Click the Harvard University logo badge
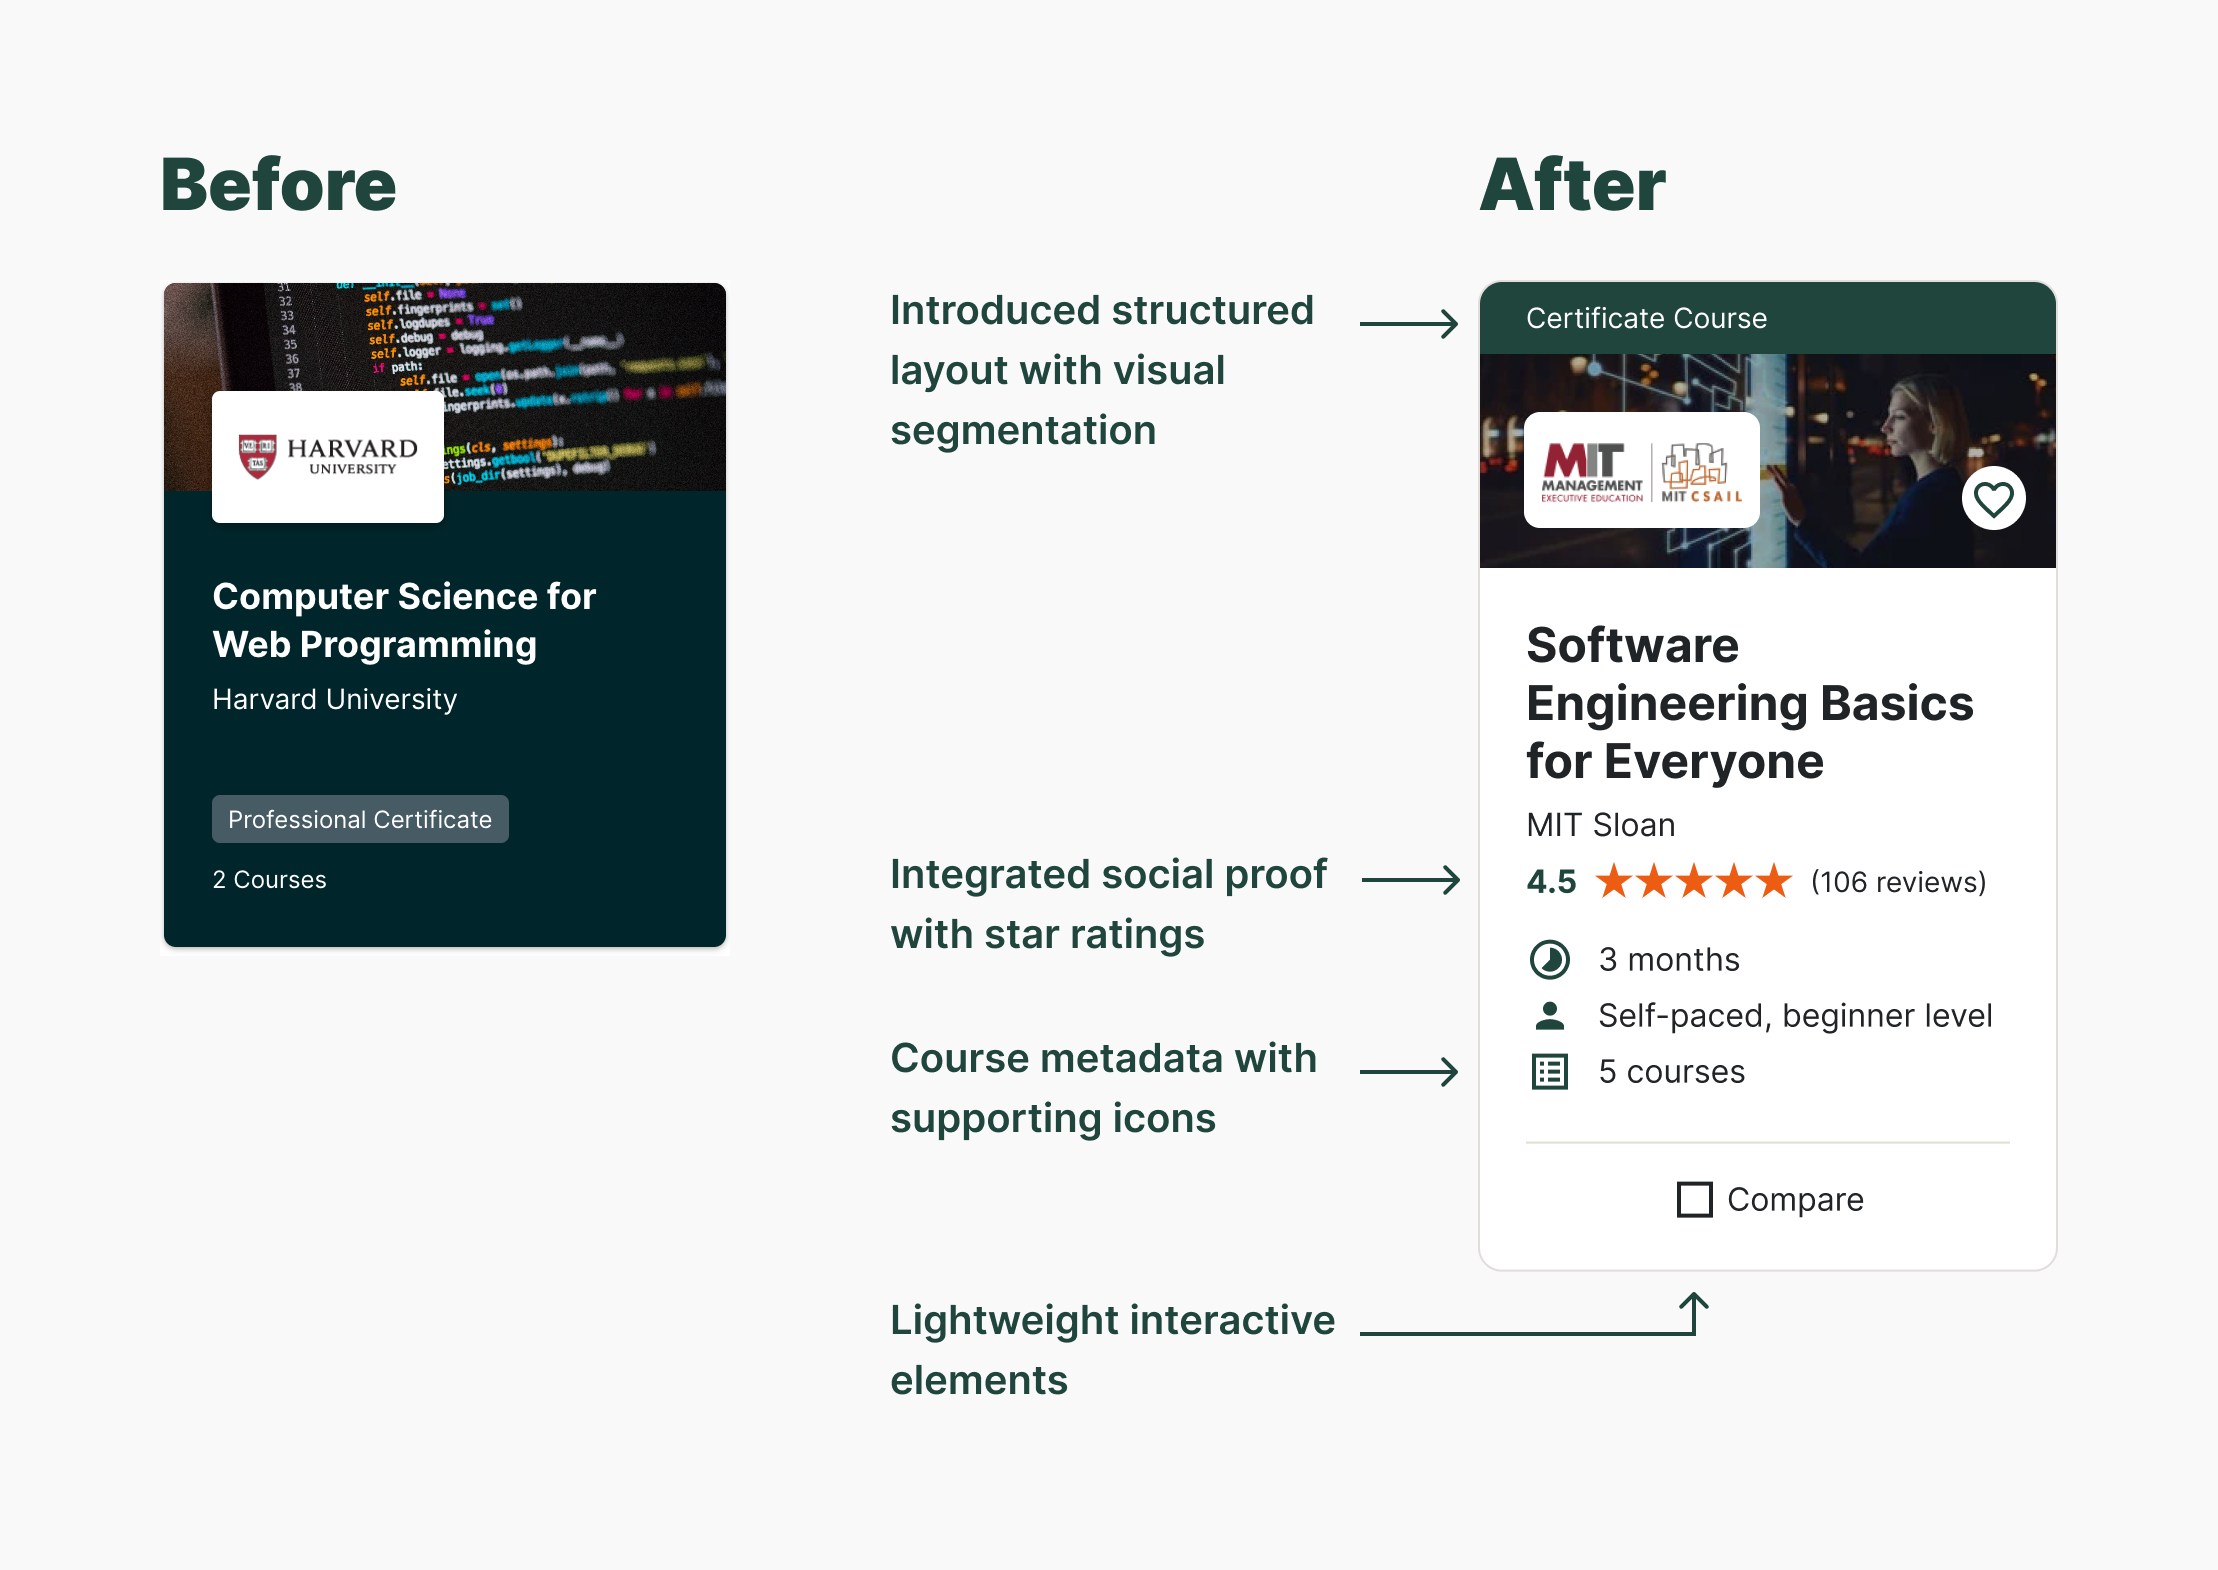 pos(328,457)
